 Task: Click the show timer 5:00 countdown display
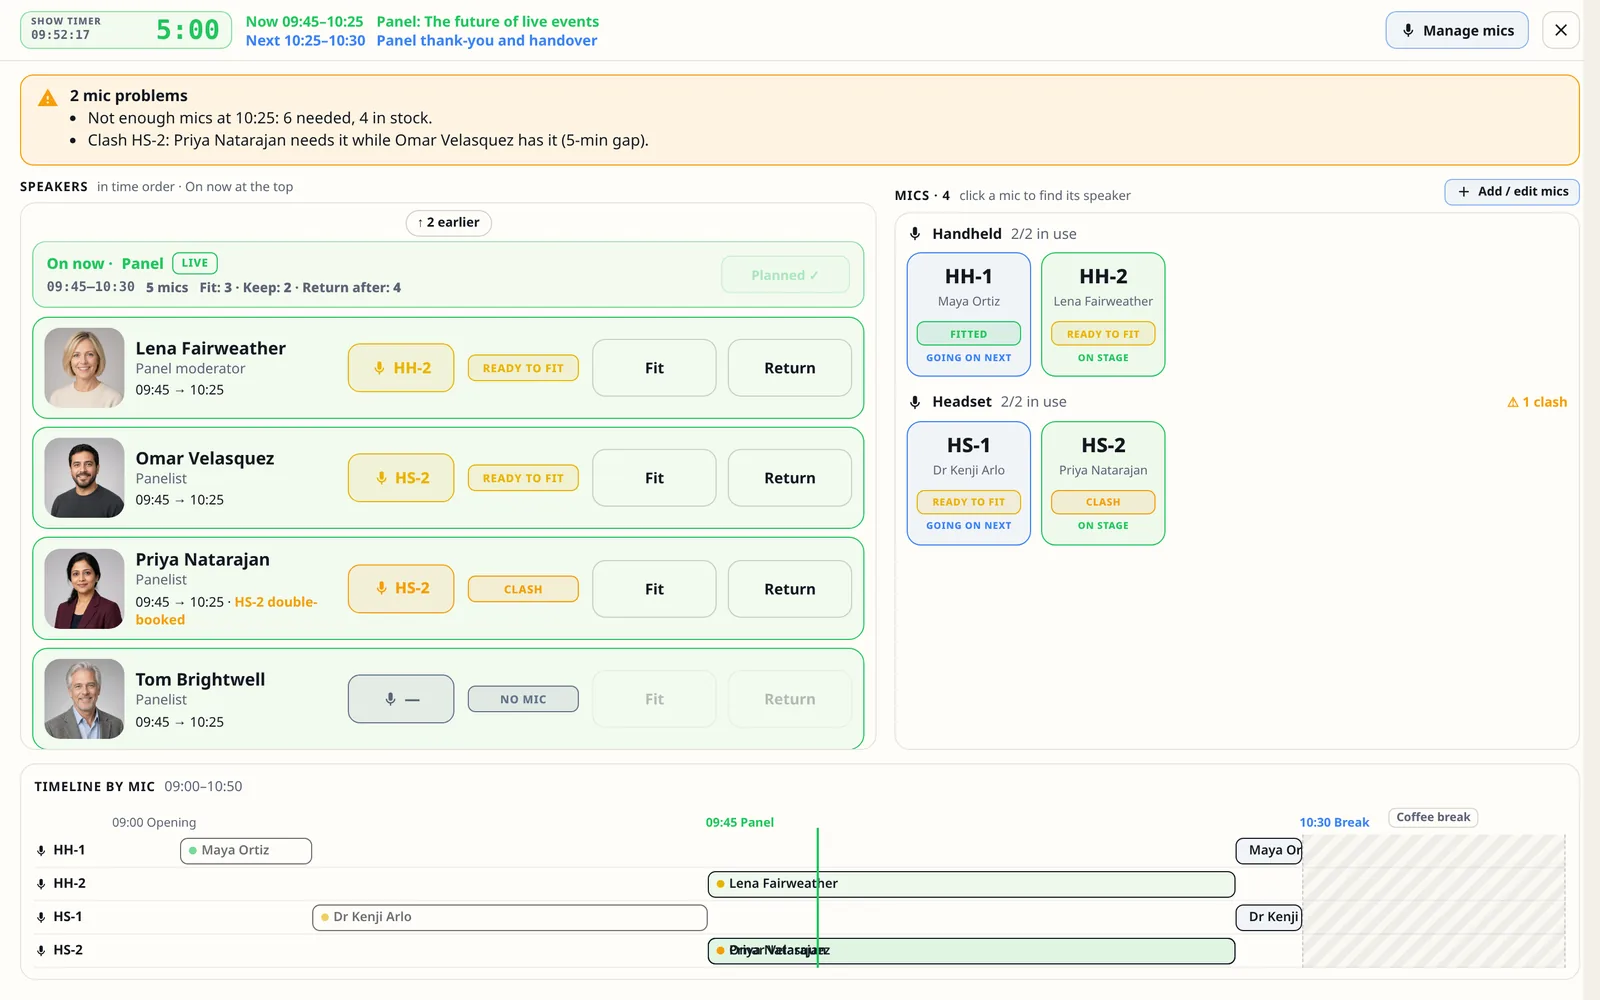188,30
